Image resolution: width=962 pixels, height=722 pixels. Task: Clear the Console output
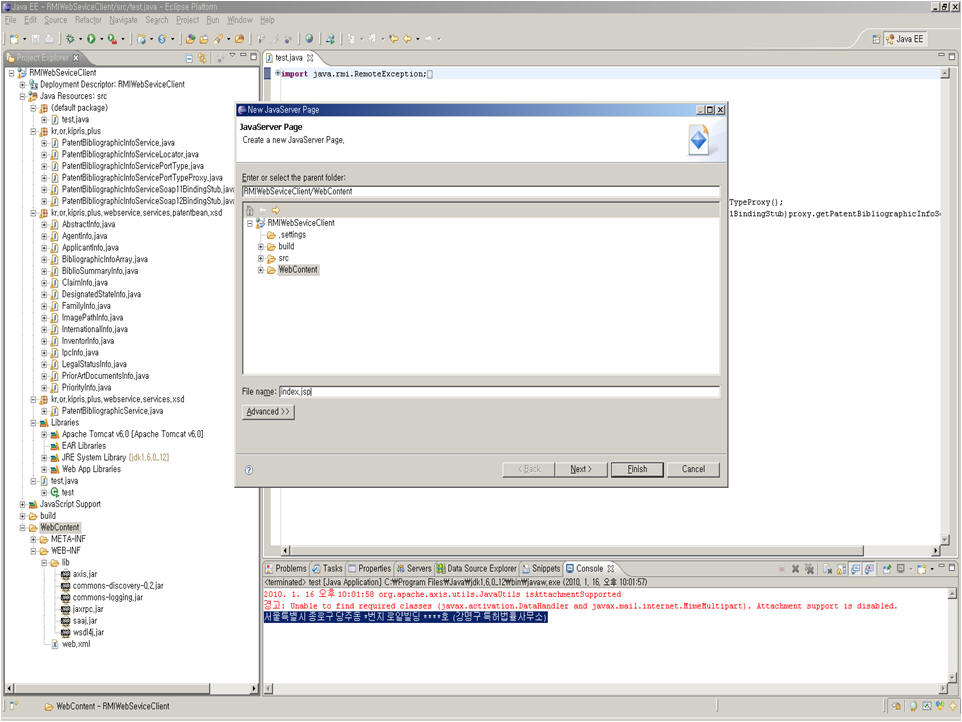825,568
